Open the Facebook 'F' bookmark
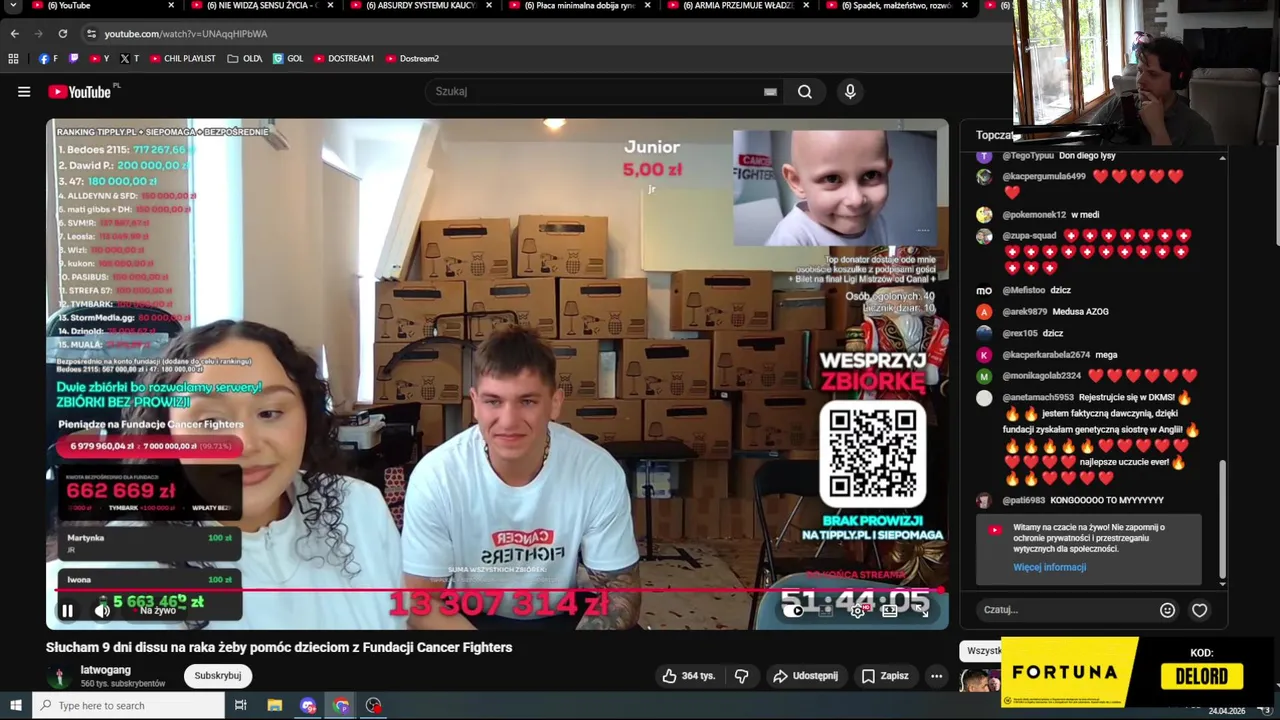This screenshot has height=720, width=1280. click(x=48, y=59)
